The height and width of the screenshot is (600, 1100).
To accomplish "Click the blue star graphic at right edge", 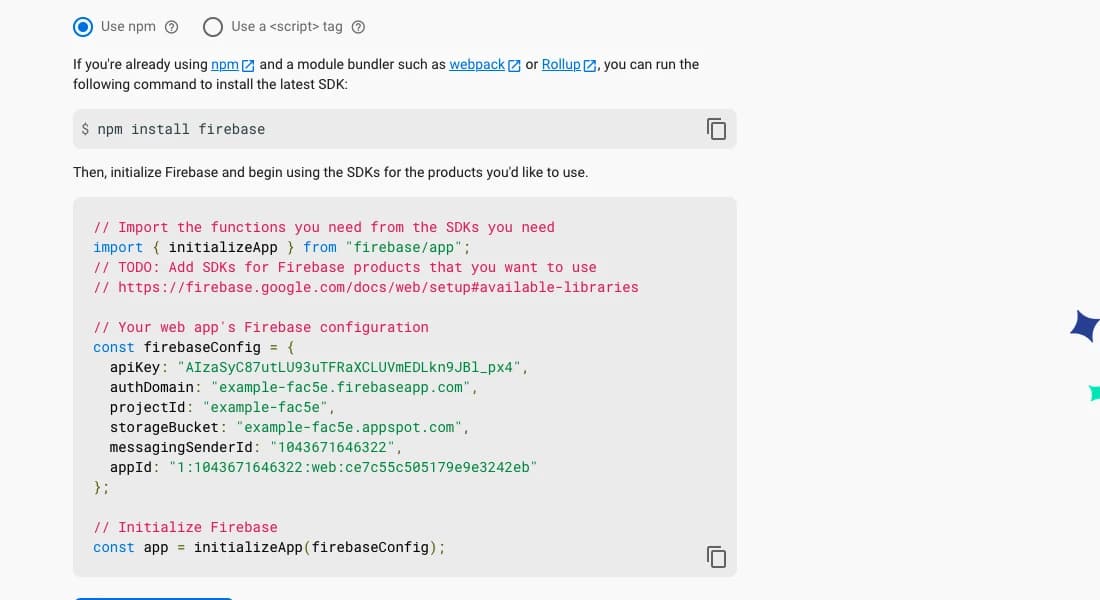I will point(1086,326).
